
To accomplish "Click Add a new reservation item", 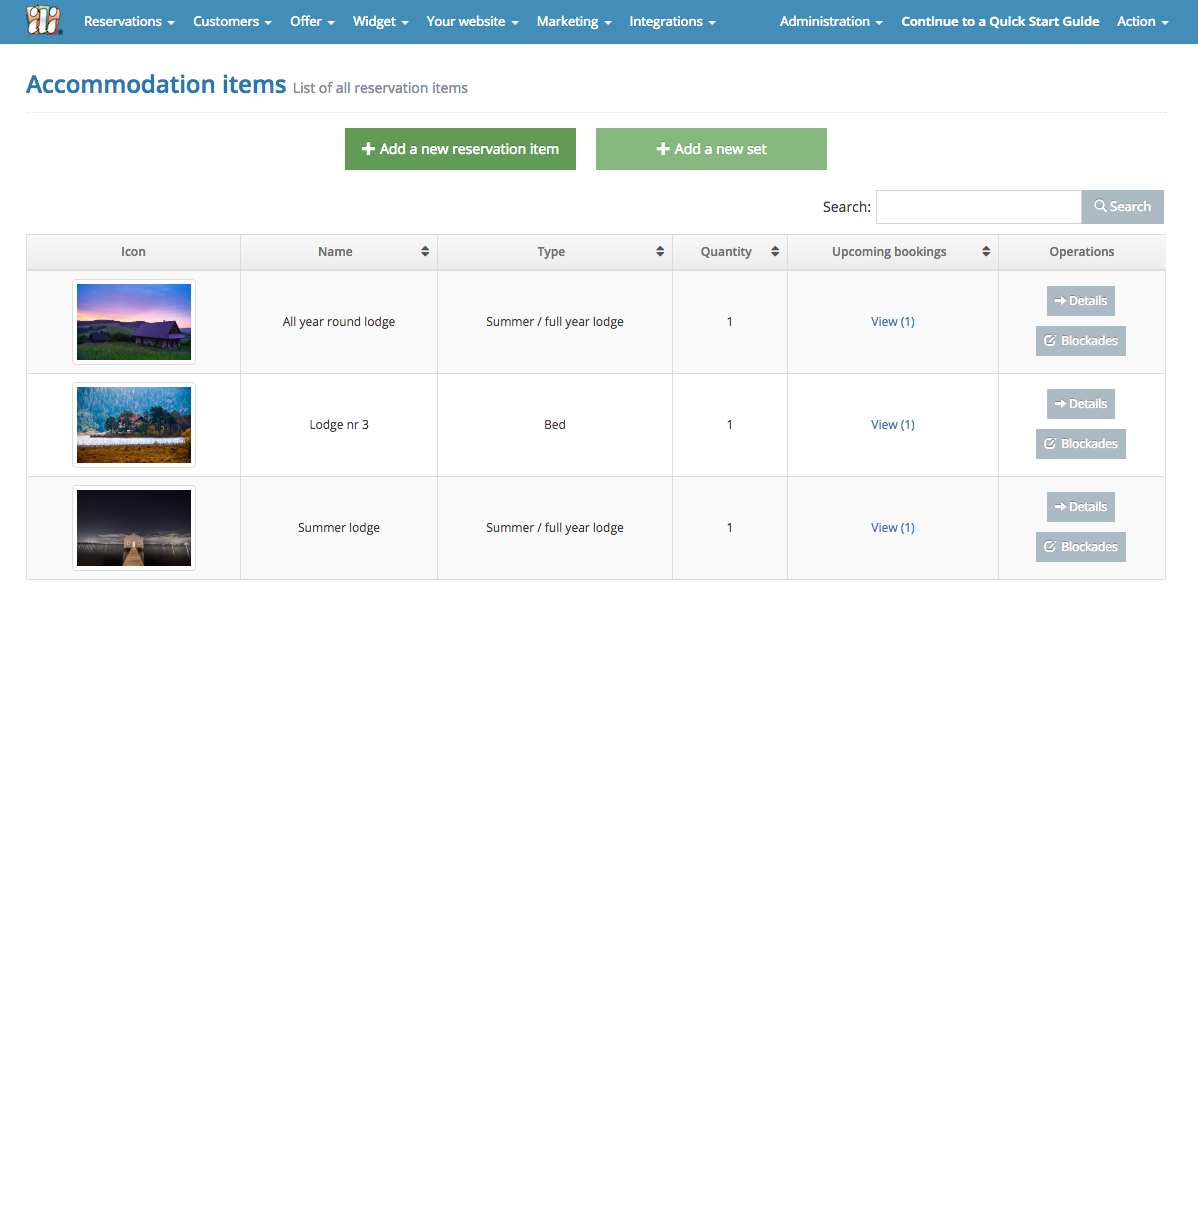I will point(460,149).
